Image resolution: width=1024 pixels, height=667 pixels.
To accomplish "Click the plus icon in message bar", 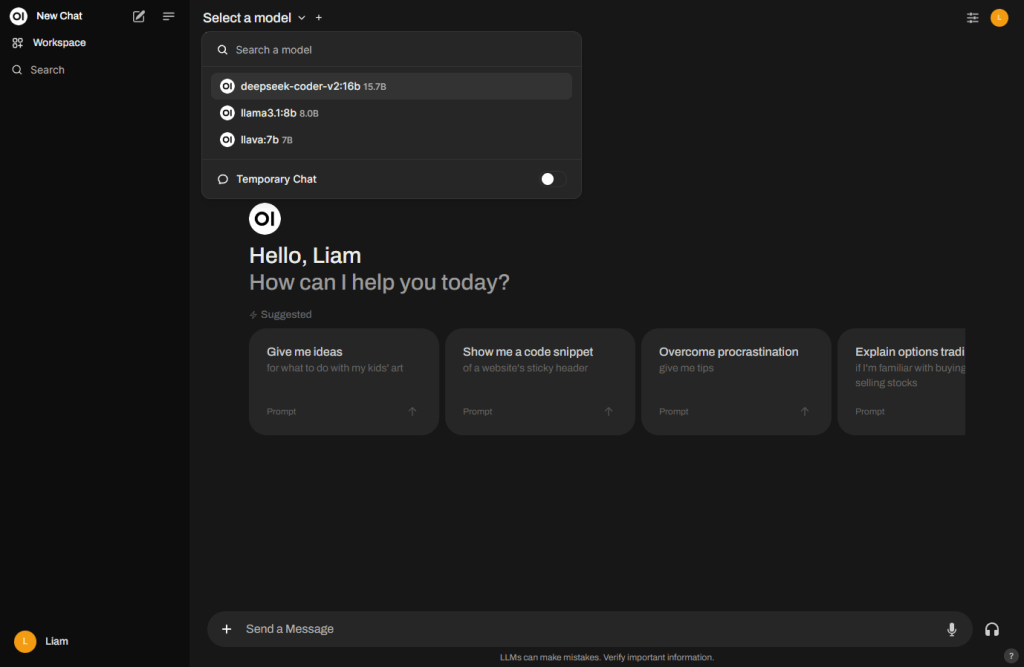I will click(226, 629).
